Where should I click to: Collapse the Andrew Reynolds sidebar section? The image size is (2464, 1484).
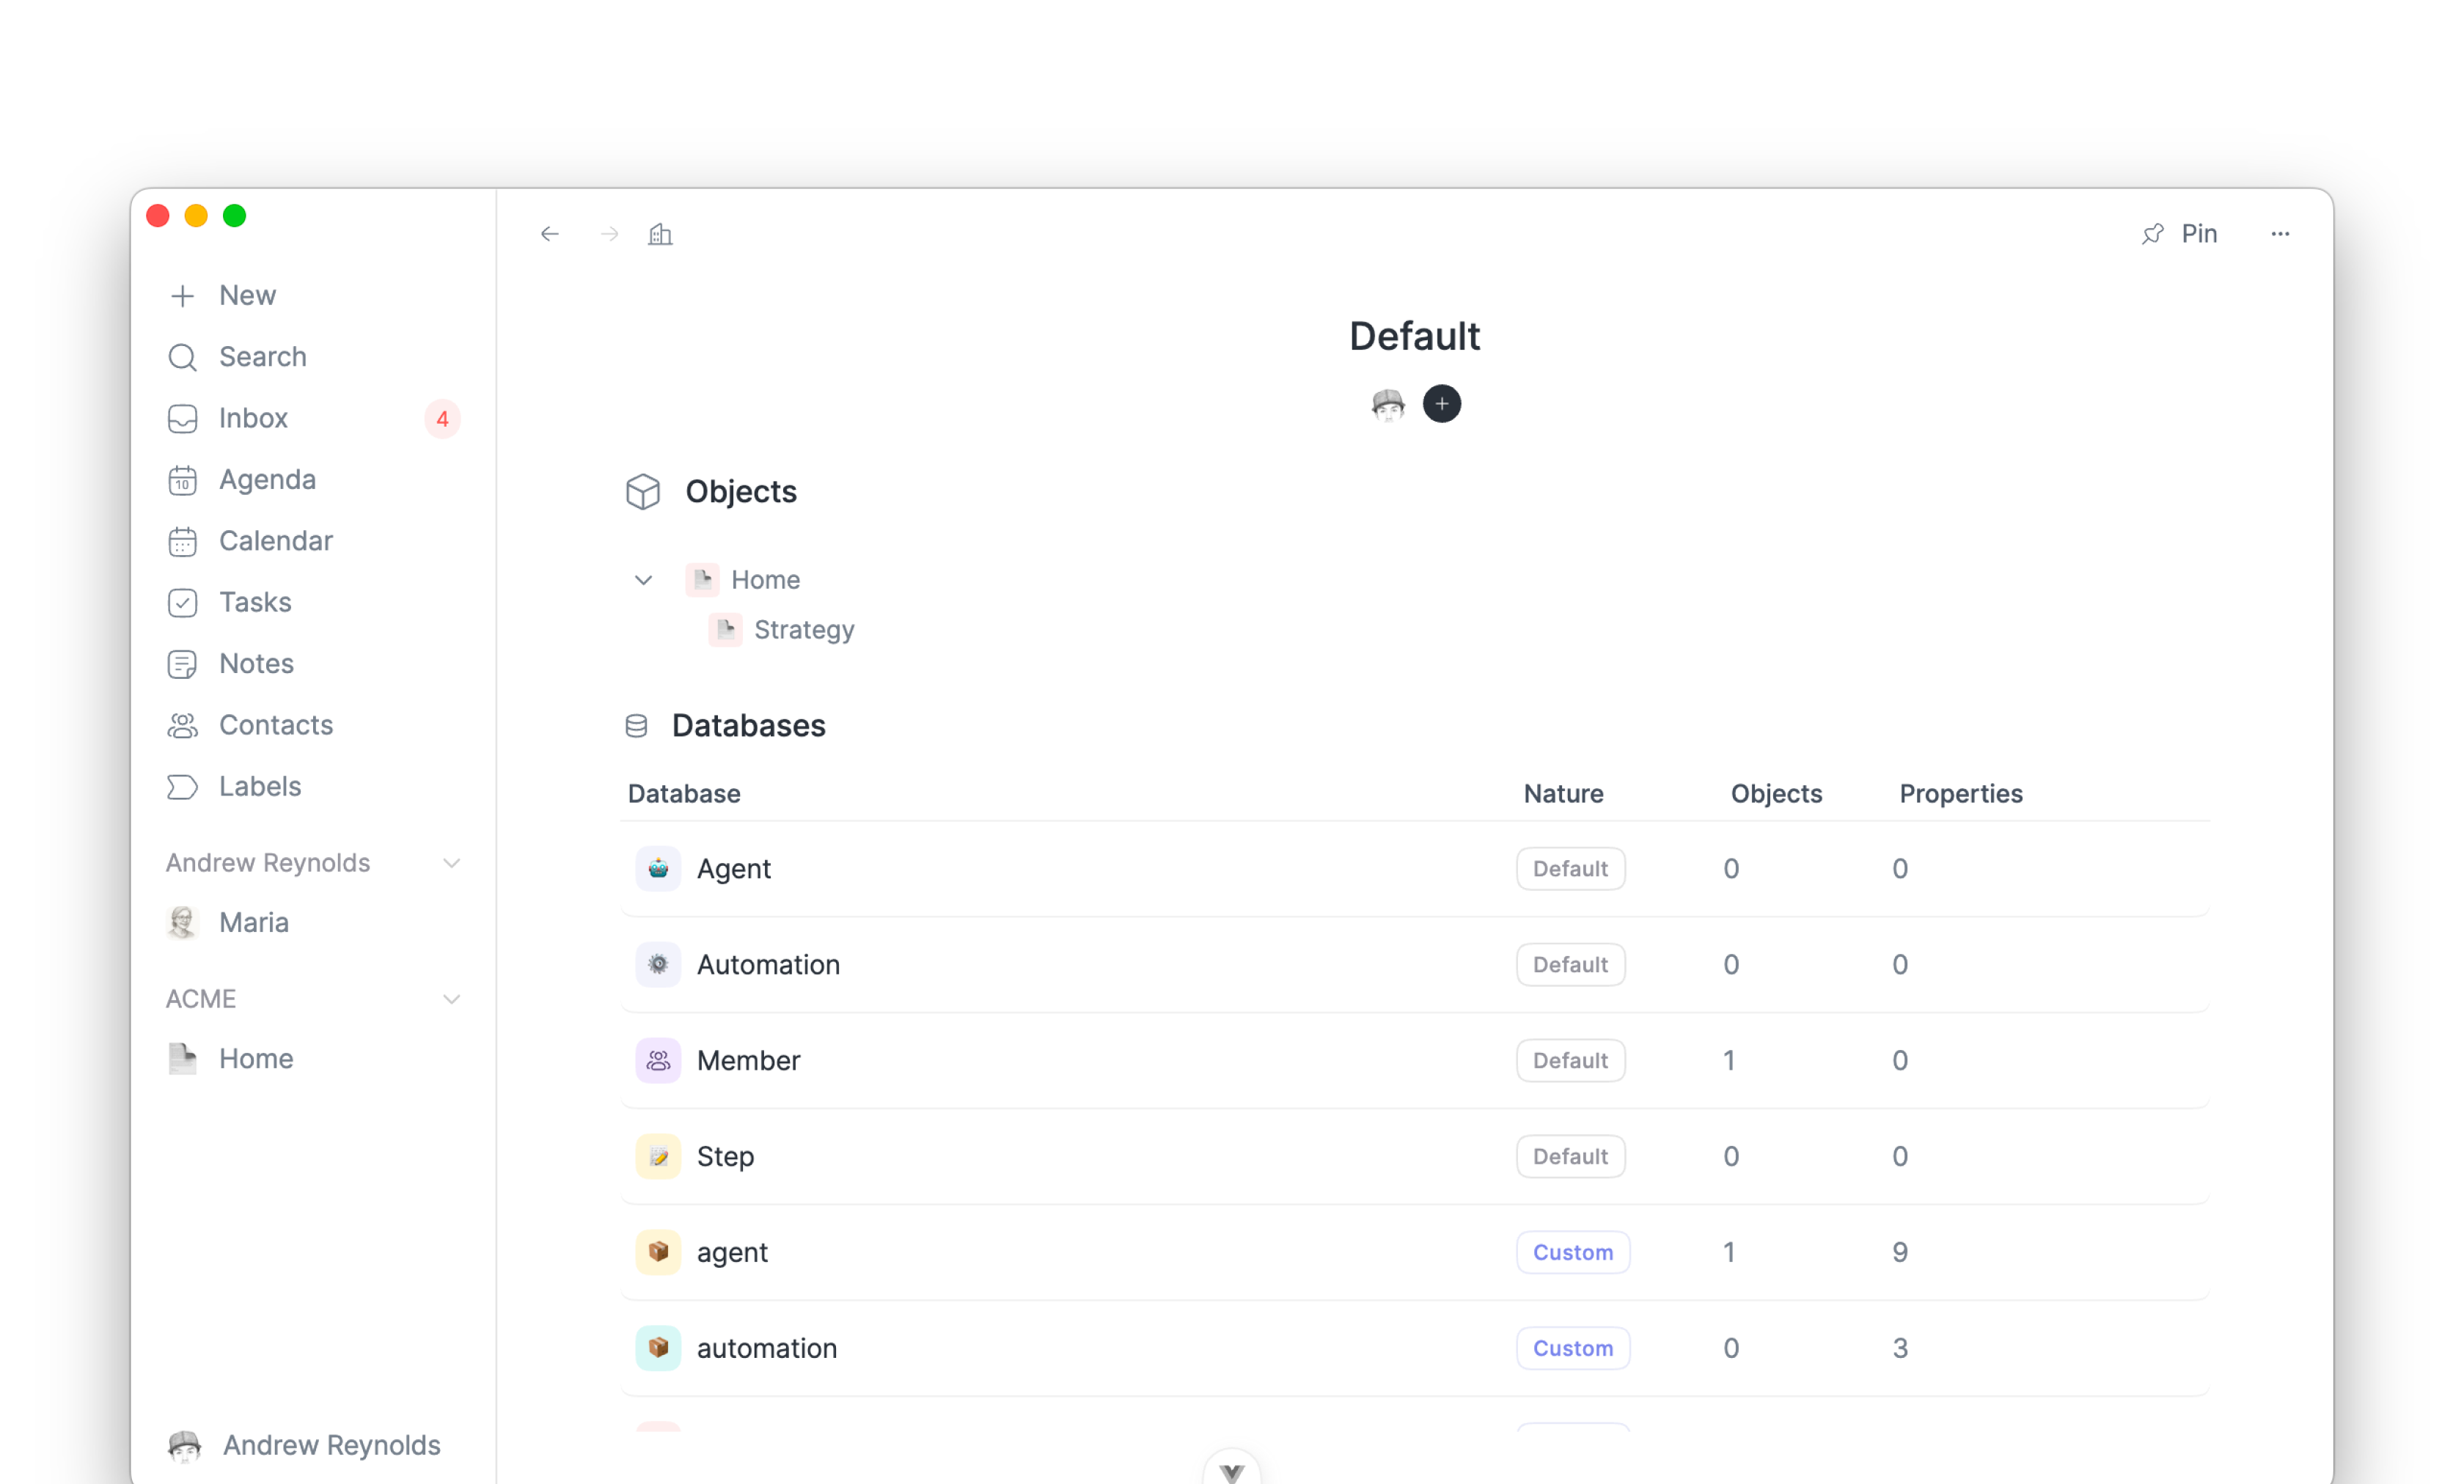pos(452,863)
